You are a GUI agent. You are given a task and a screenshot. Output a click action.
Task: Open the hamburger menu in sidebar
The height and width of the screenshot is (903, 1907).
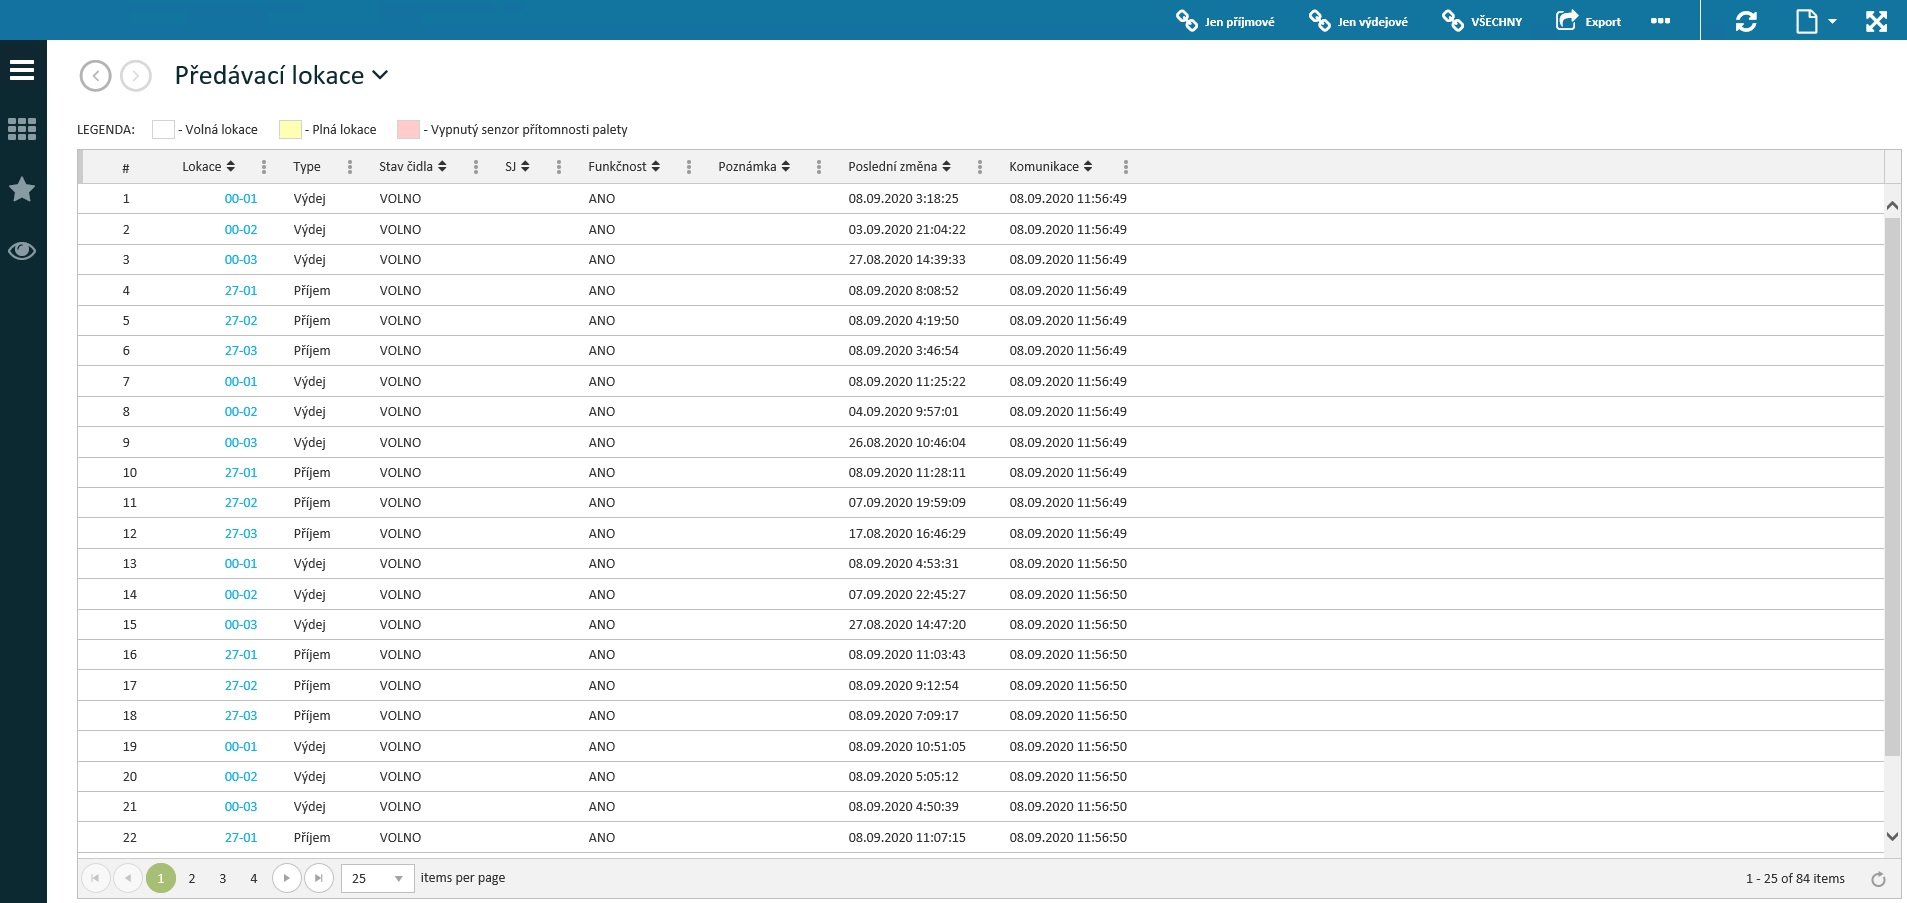(22, 70)
